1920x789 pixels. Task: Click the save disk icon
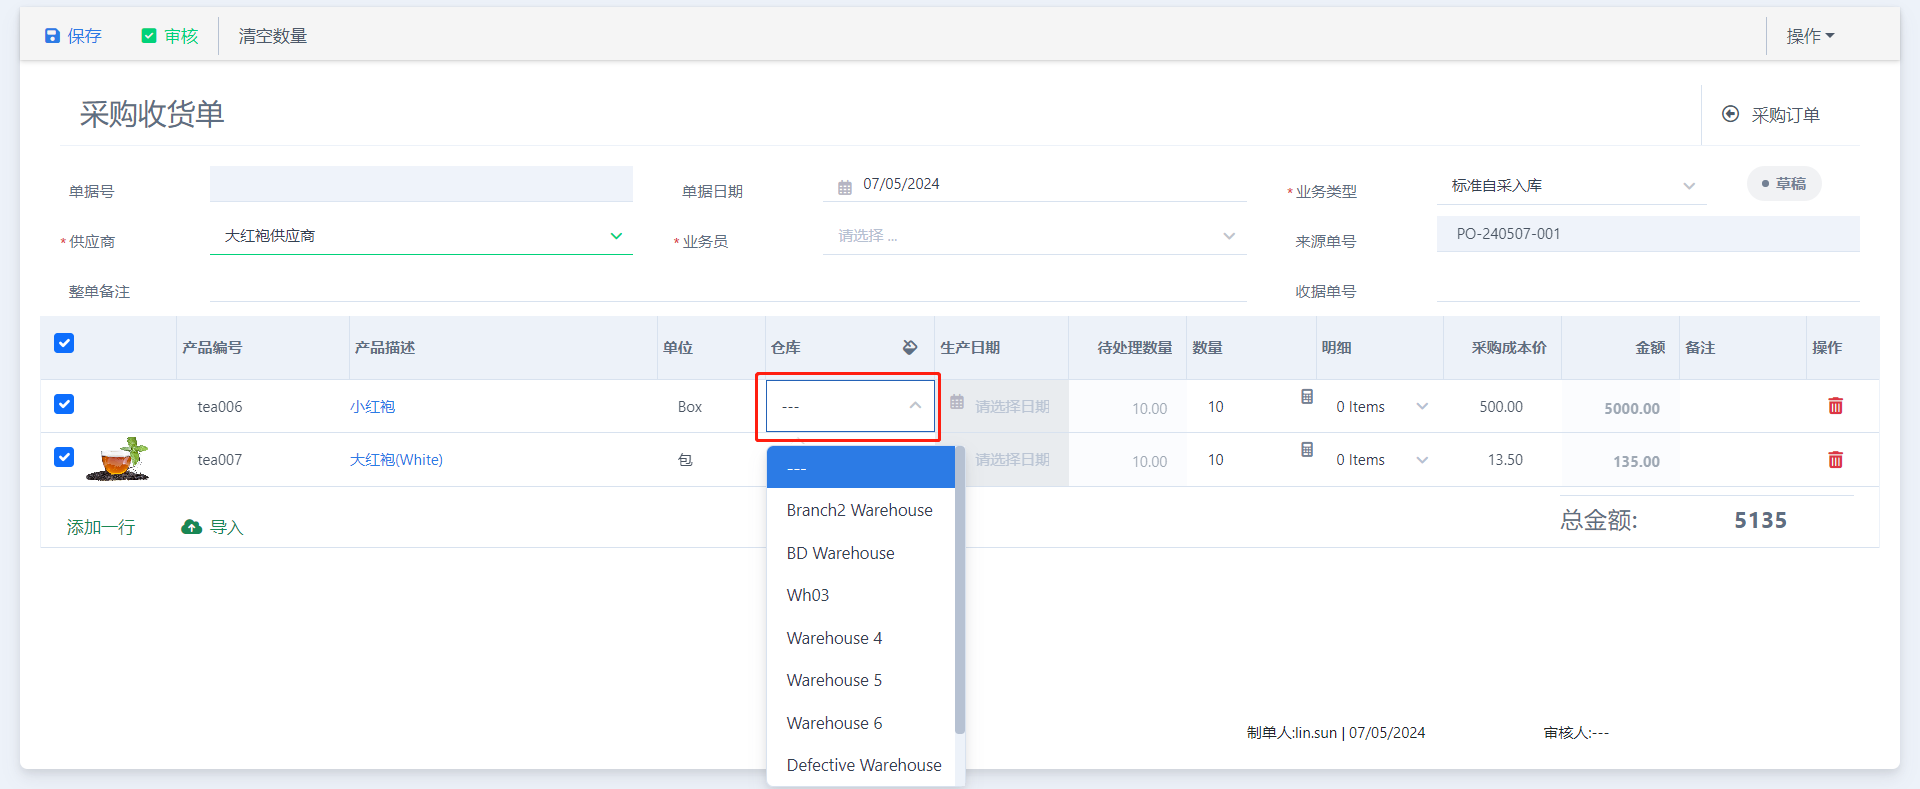pos(52,36)
